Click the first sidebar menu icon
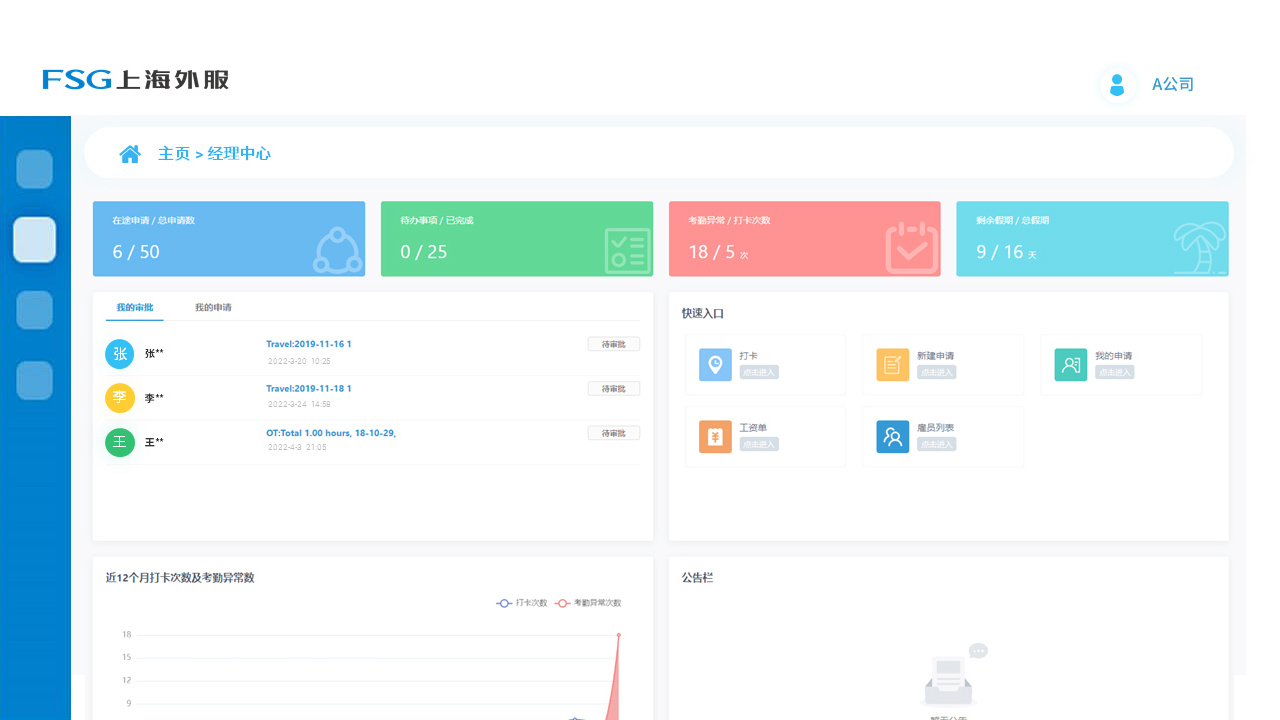This screenshot has width=1280, height=720. 34,169
